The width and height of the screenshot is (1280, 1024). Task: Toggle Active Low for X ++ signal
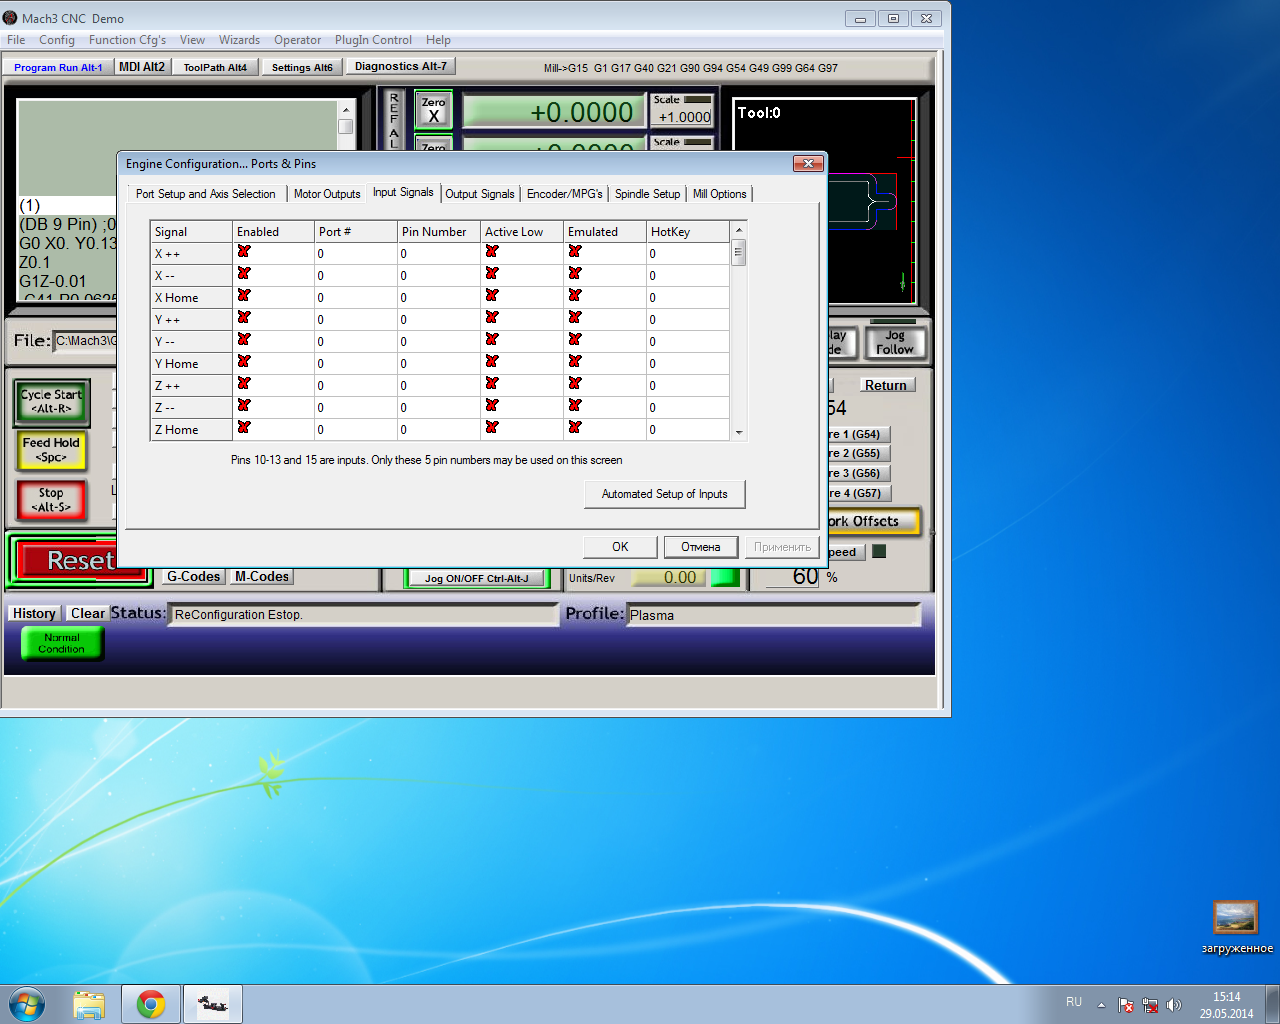(x=492, y=252)
